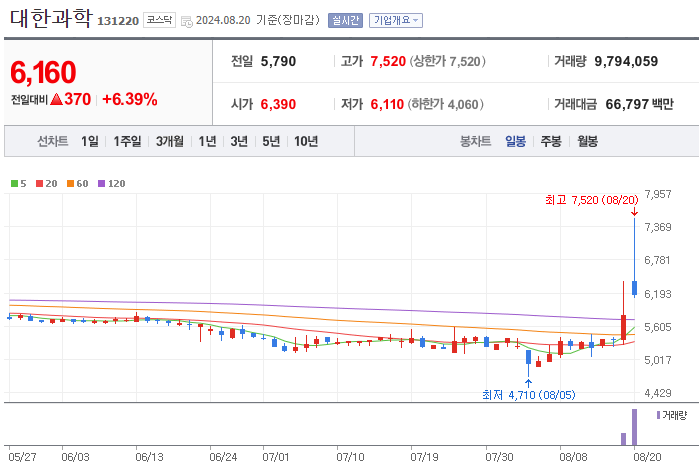Click the 시가 6,390 value

[x=278, y=104]
